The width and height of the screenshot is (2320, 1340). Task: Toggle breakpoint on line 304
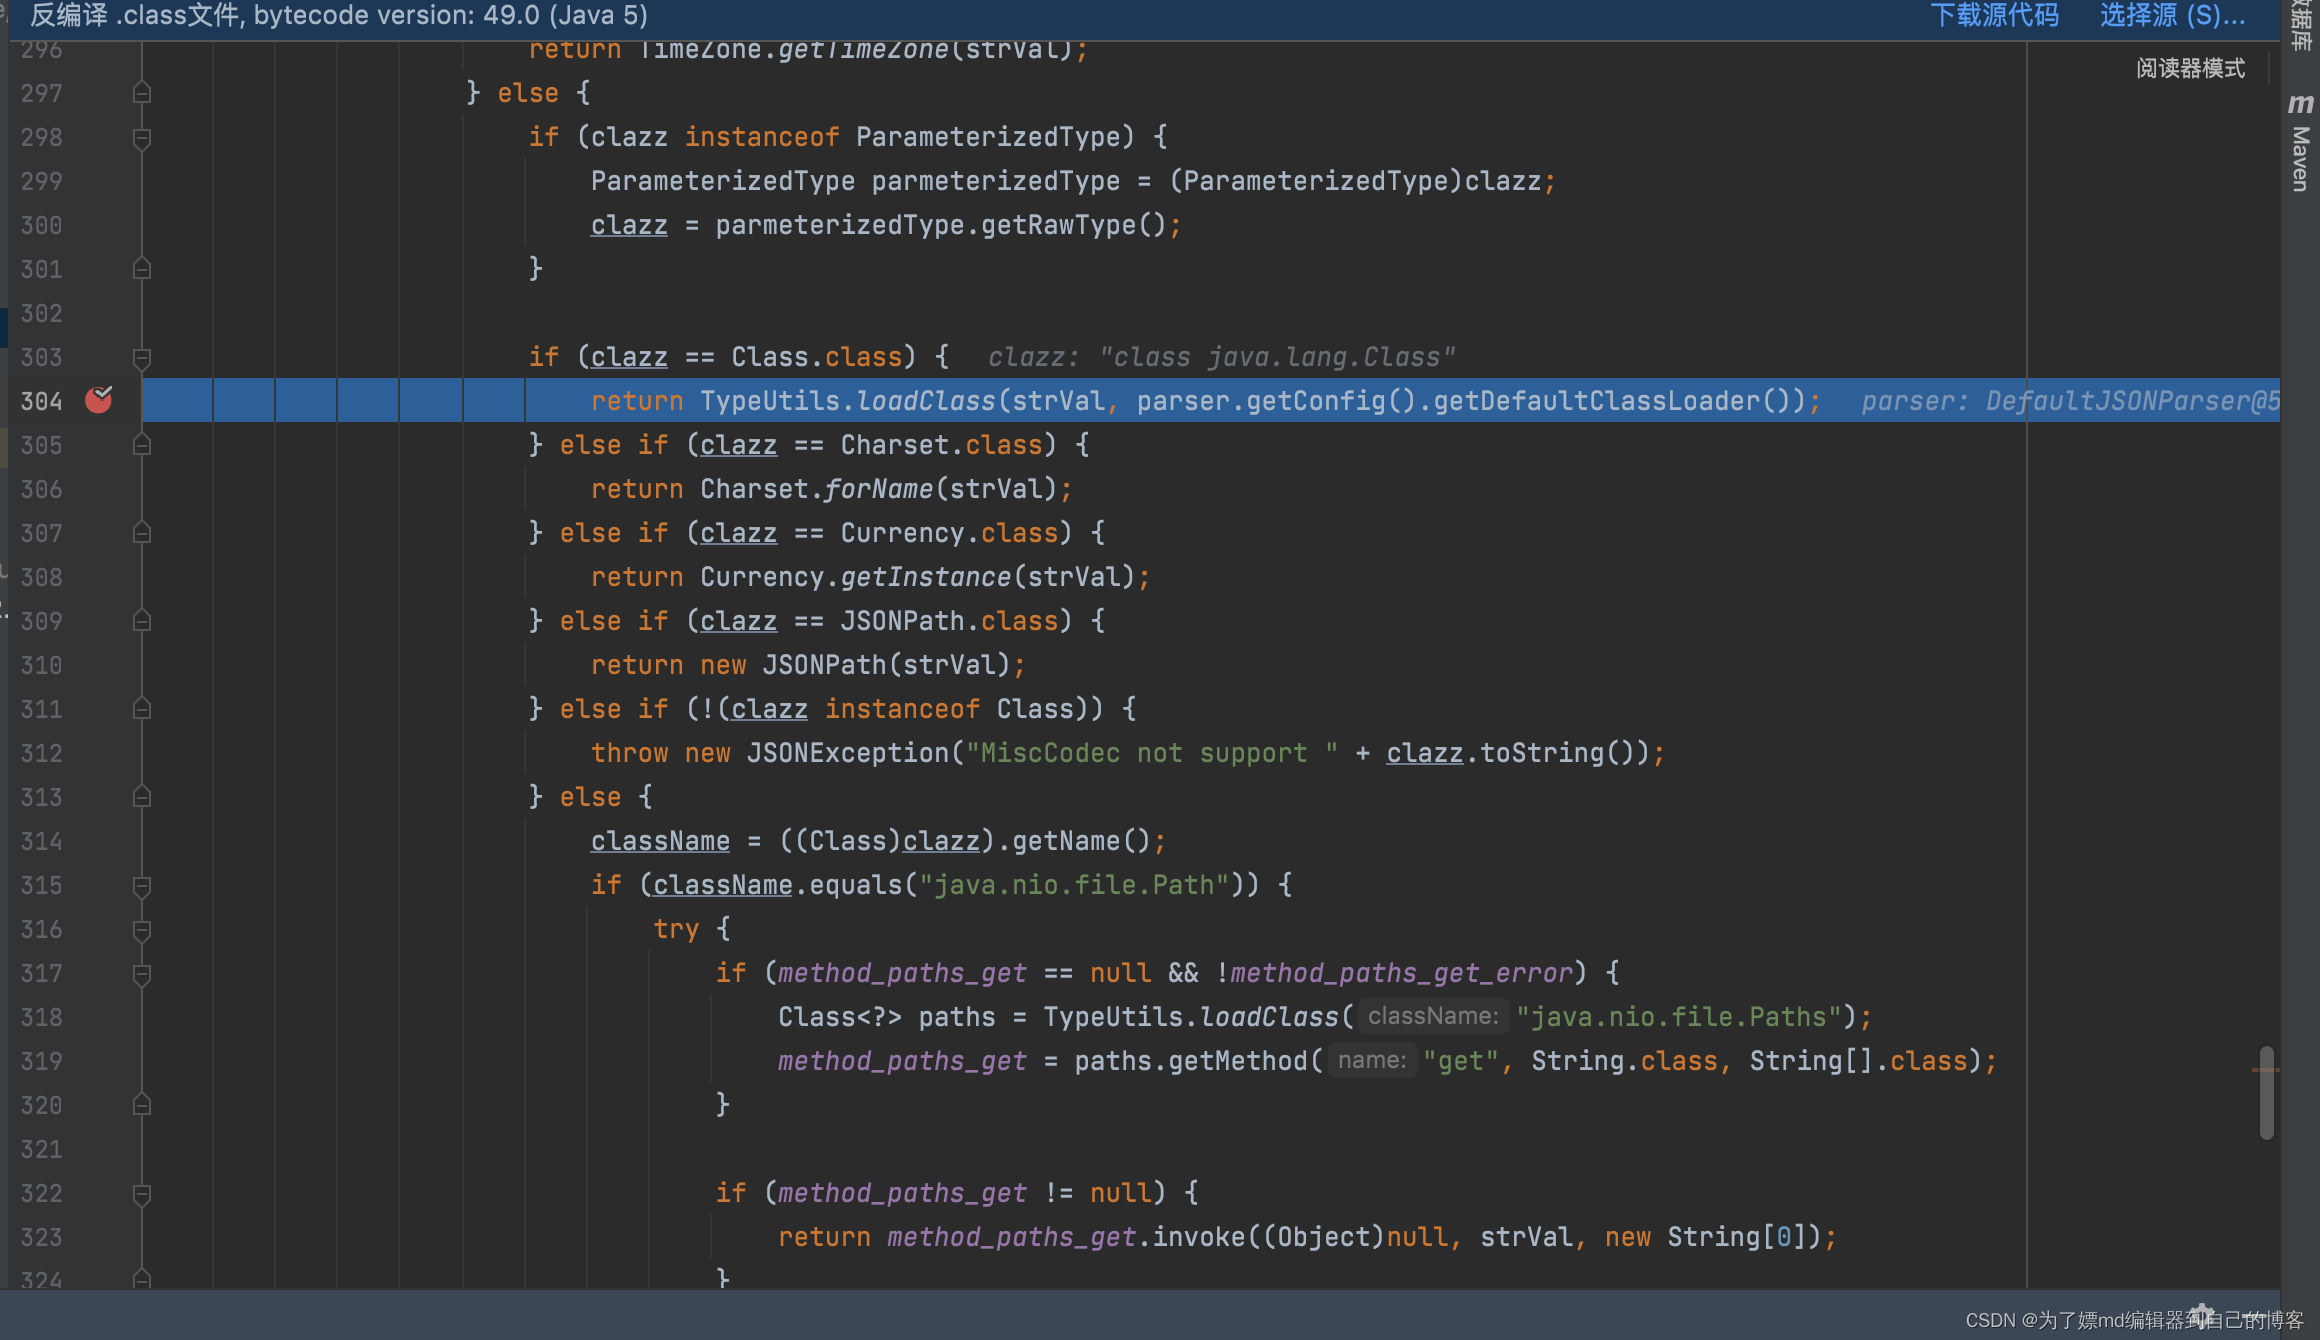pos(98,400)
